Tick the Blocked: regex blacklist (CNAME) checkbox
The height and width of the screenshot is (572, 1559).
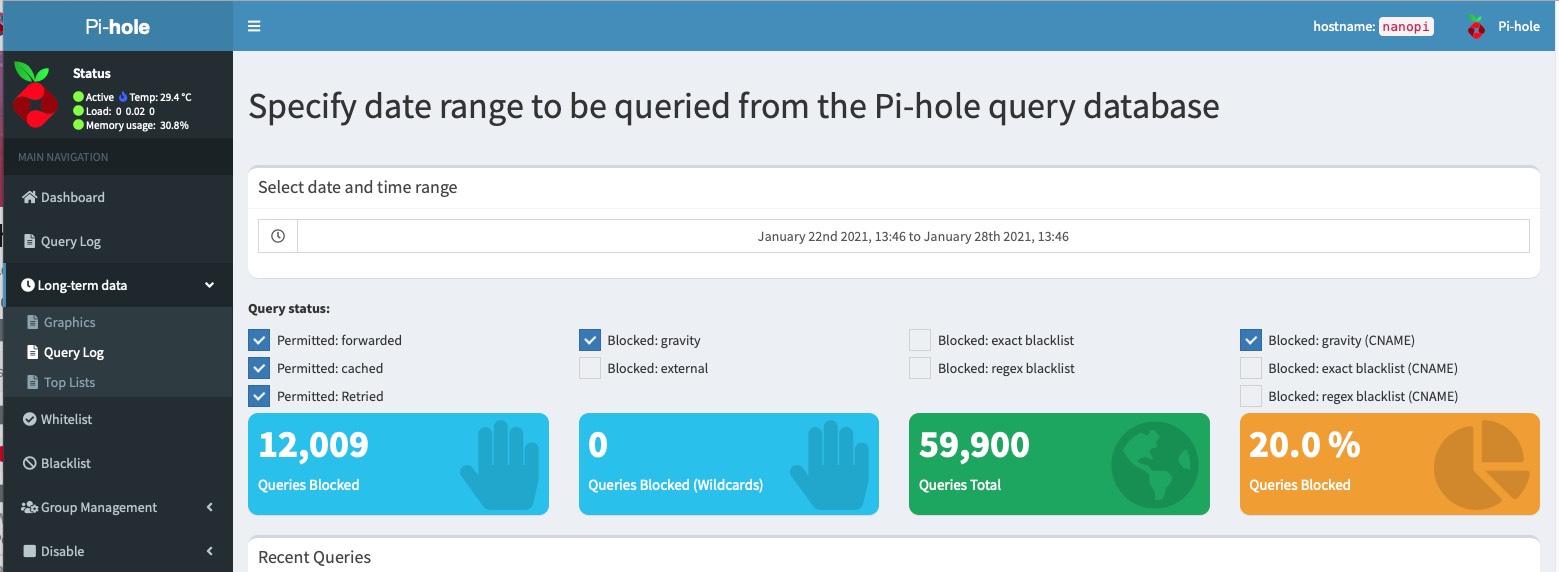pyautogui.click(x=1250, y=396)
